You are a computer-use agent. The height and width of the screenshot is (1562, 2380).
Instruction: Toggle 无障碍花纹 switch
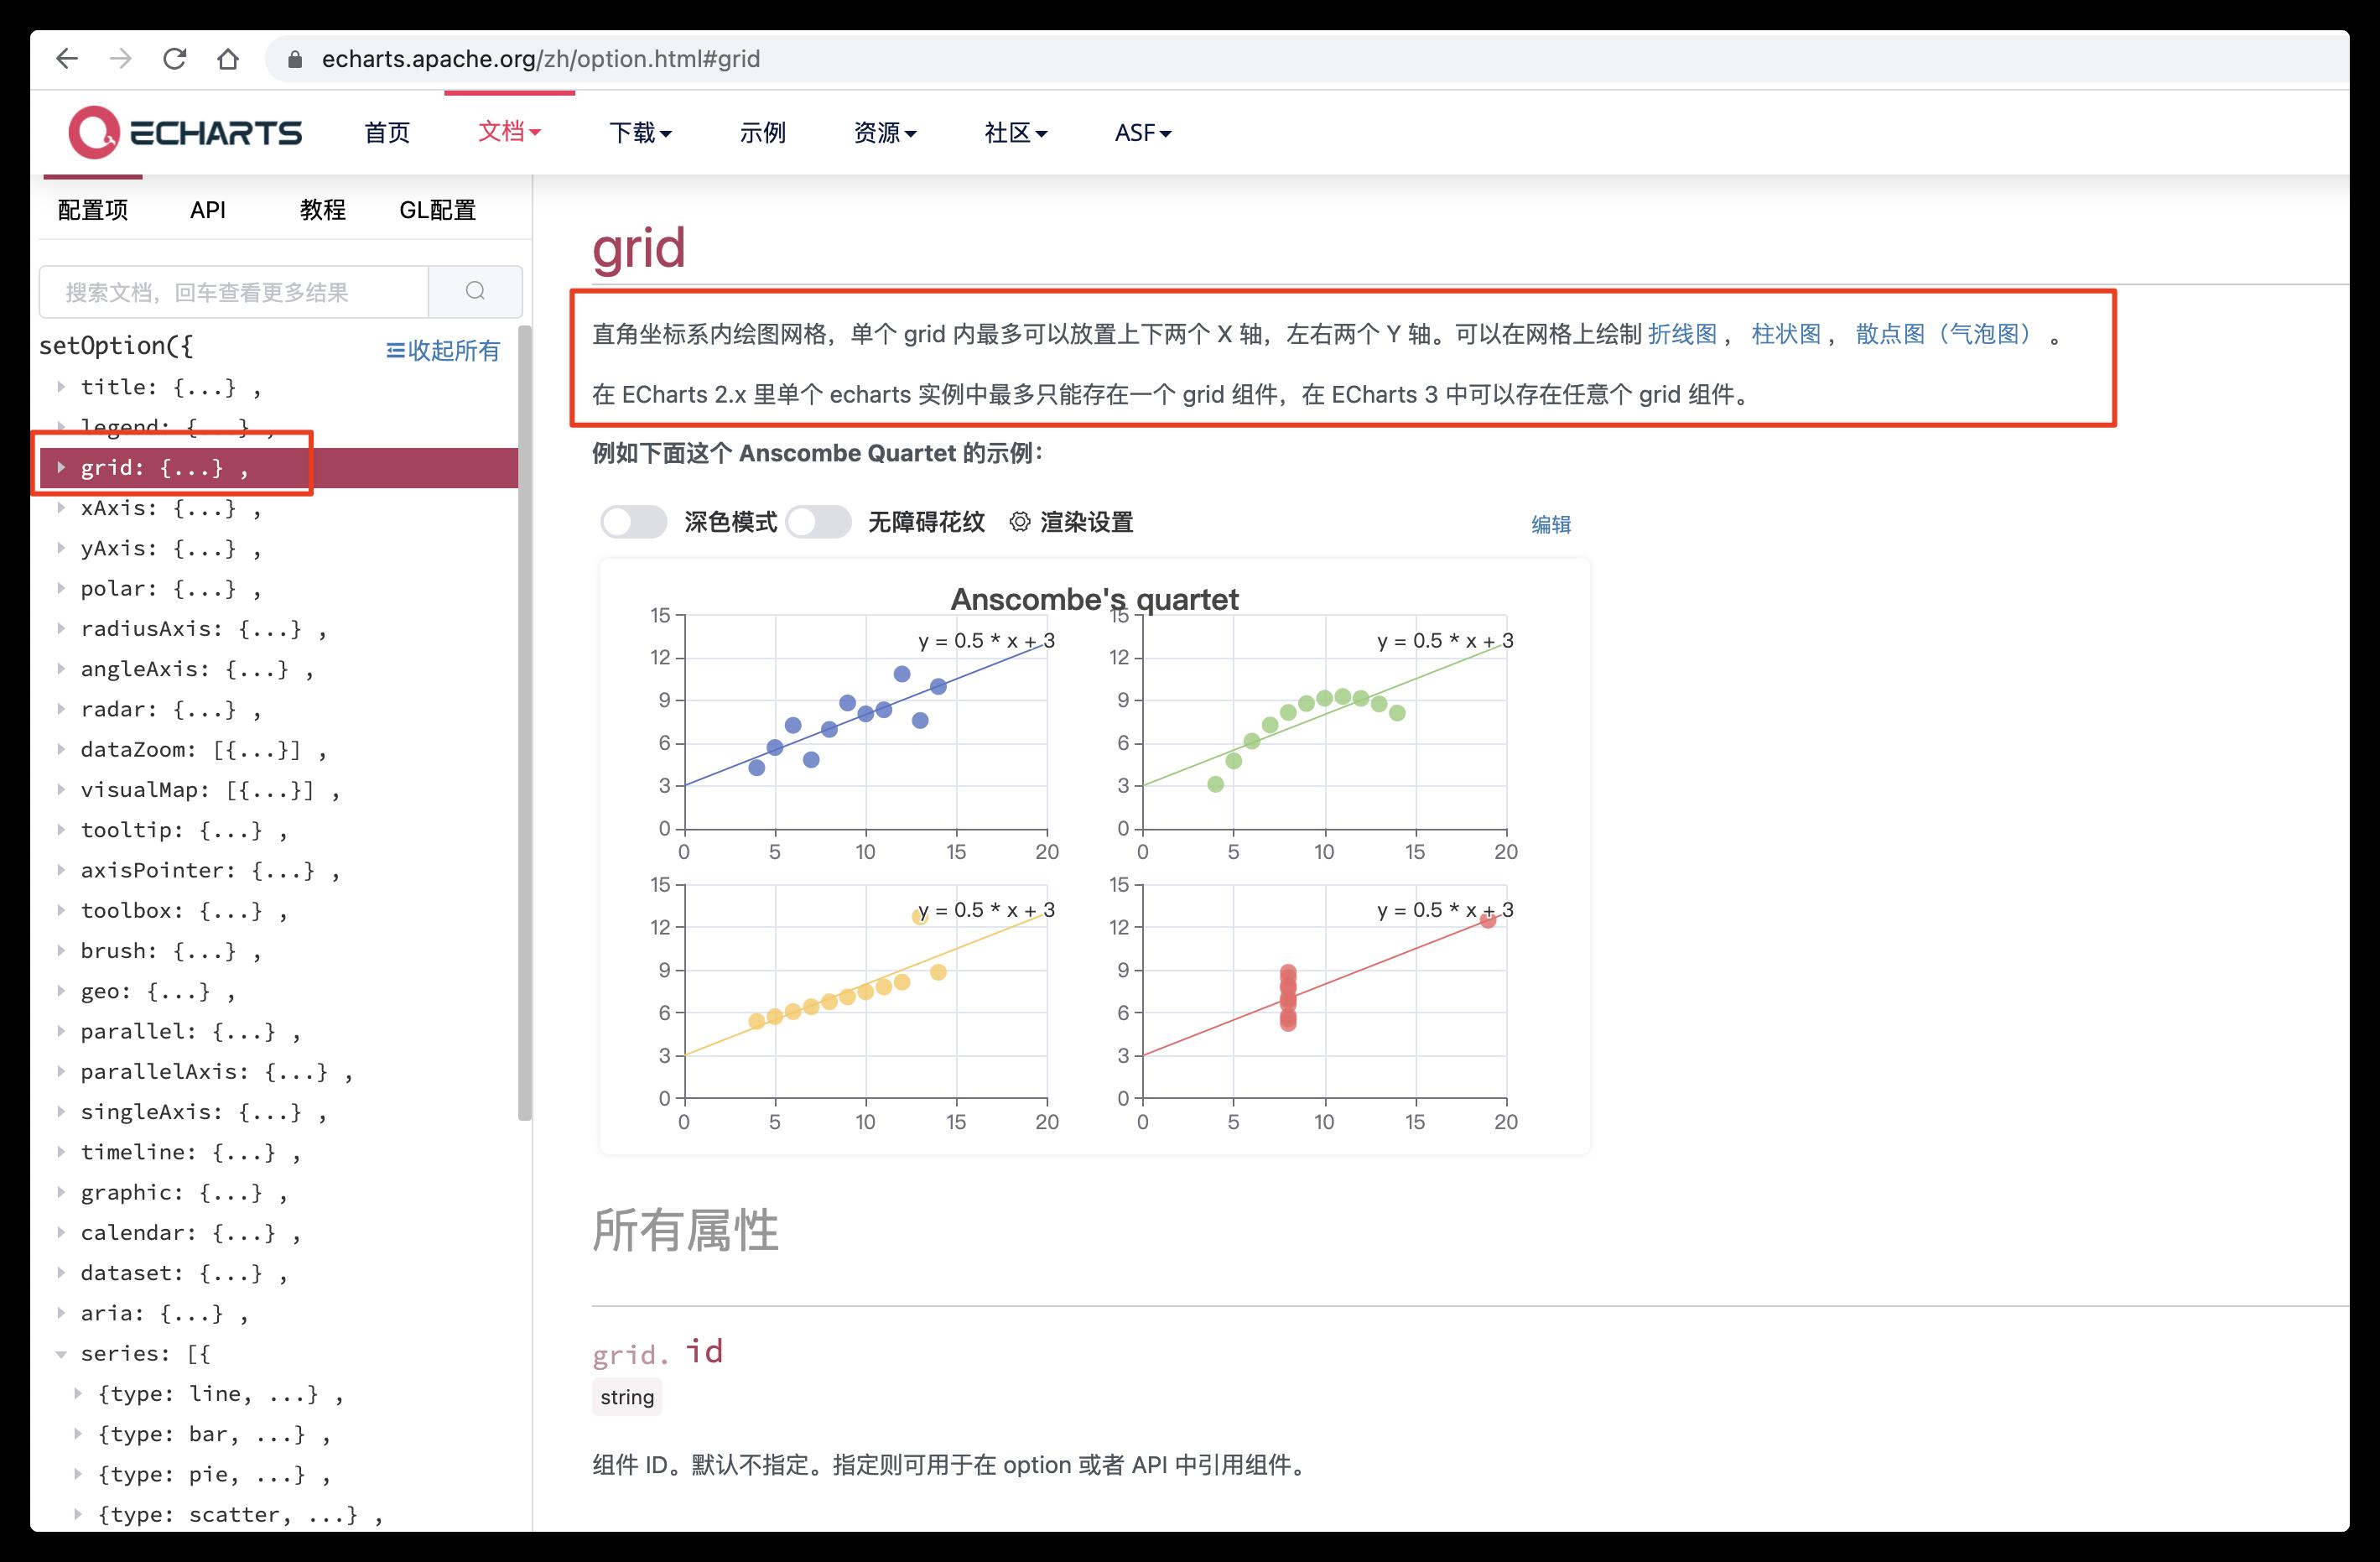(818, 522)
